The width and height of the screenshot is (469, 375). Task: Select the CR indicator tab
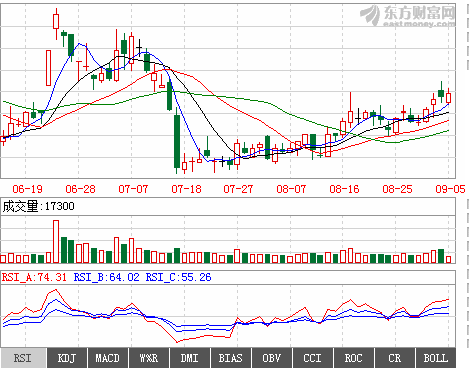tap(395, 358)
